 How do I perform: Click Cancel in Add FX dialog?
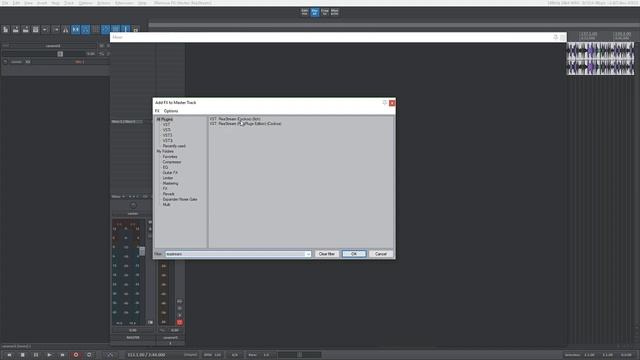[381, 254]
